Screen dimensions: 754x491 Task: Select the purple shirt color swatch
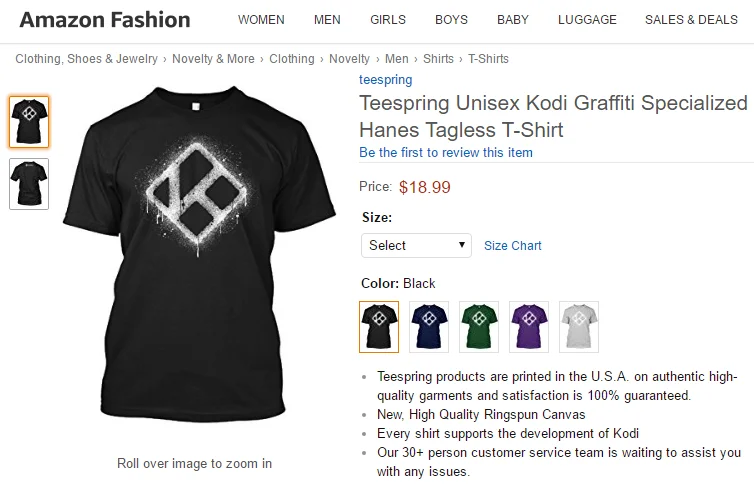click(x=529, y=327)
